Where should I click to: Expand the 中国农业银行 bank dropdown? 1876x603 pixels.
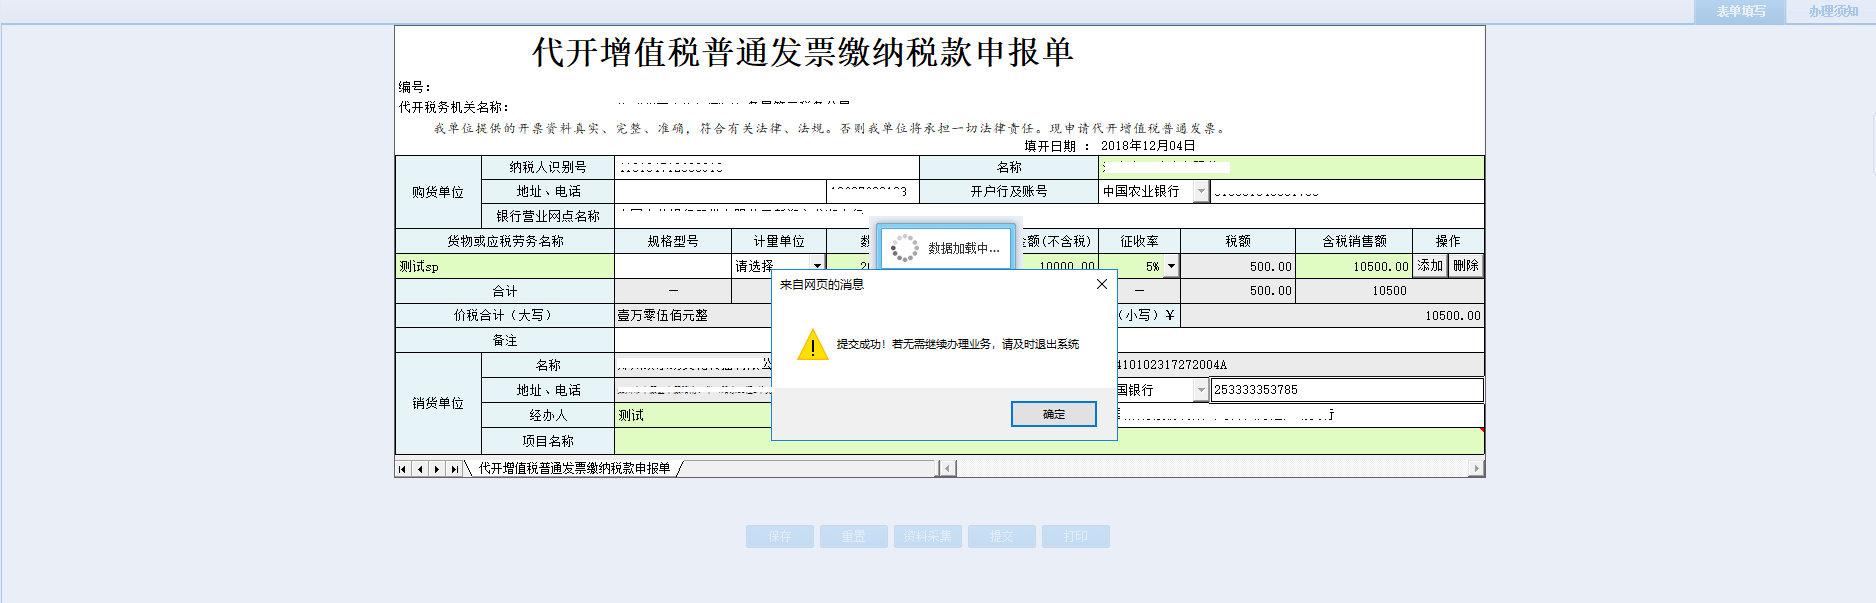1201,191
